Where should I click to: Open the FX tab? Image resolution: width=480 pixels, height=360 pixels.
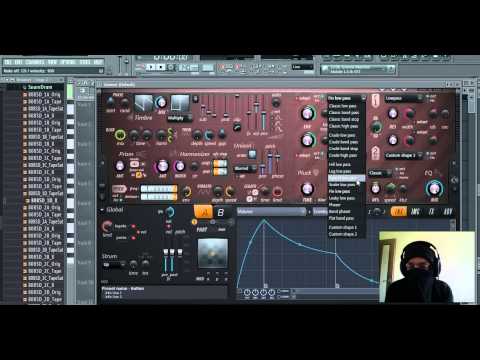click(x=432, y=212)
